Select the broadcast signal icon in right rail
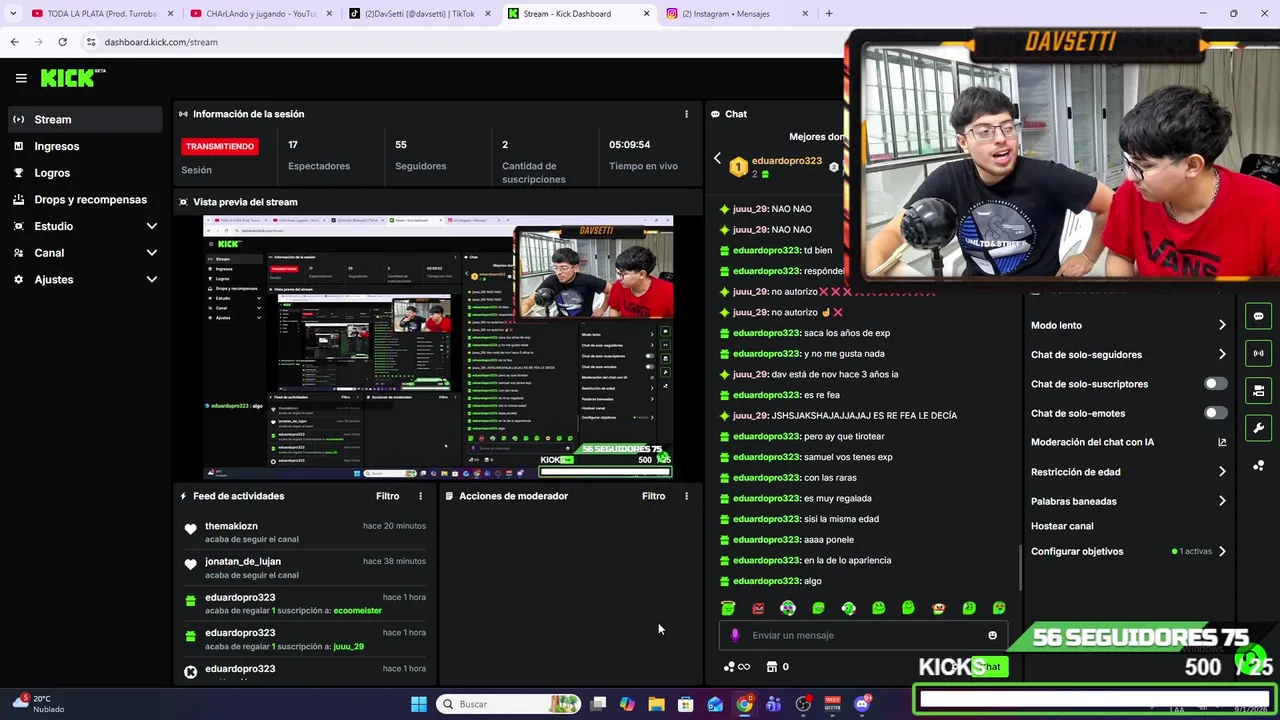This screenshot has width=1280, height=720. tap(1258, 353)
